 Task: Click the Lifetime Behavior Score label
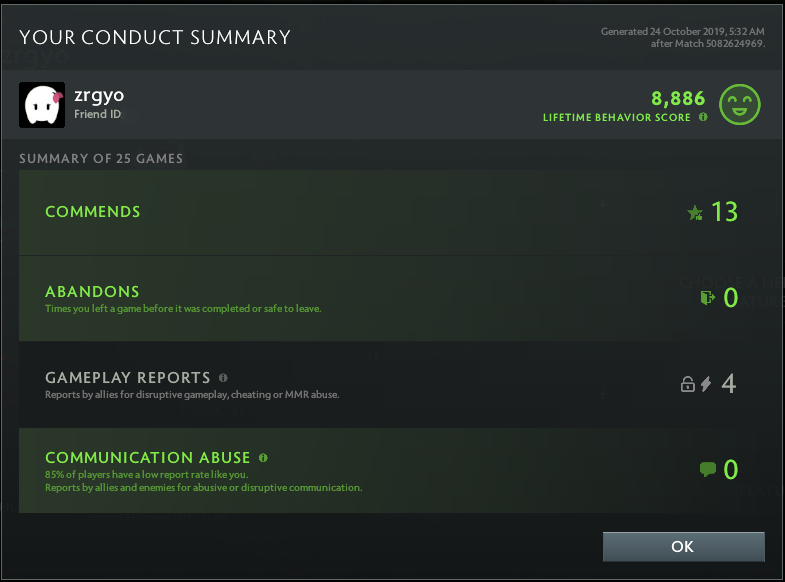click(616, 117)
